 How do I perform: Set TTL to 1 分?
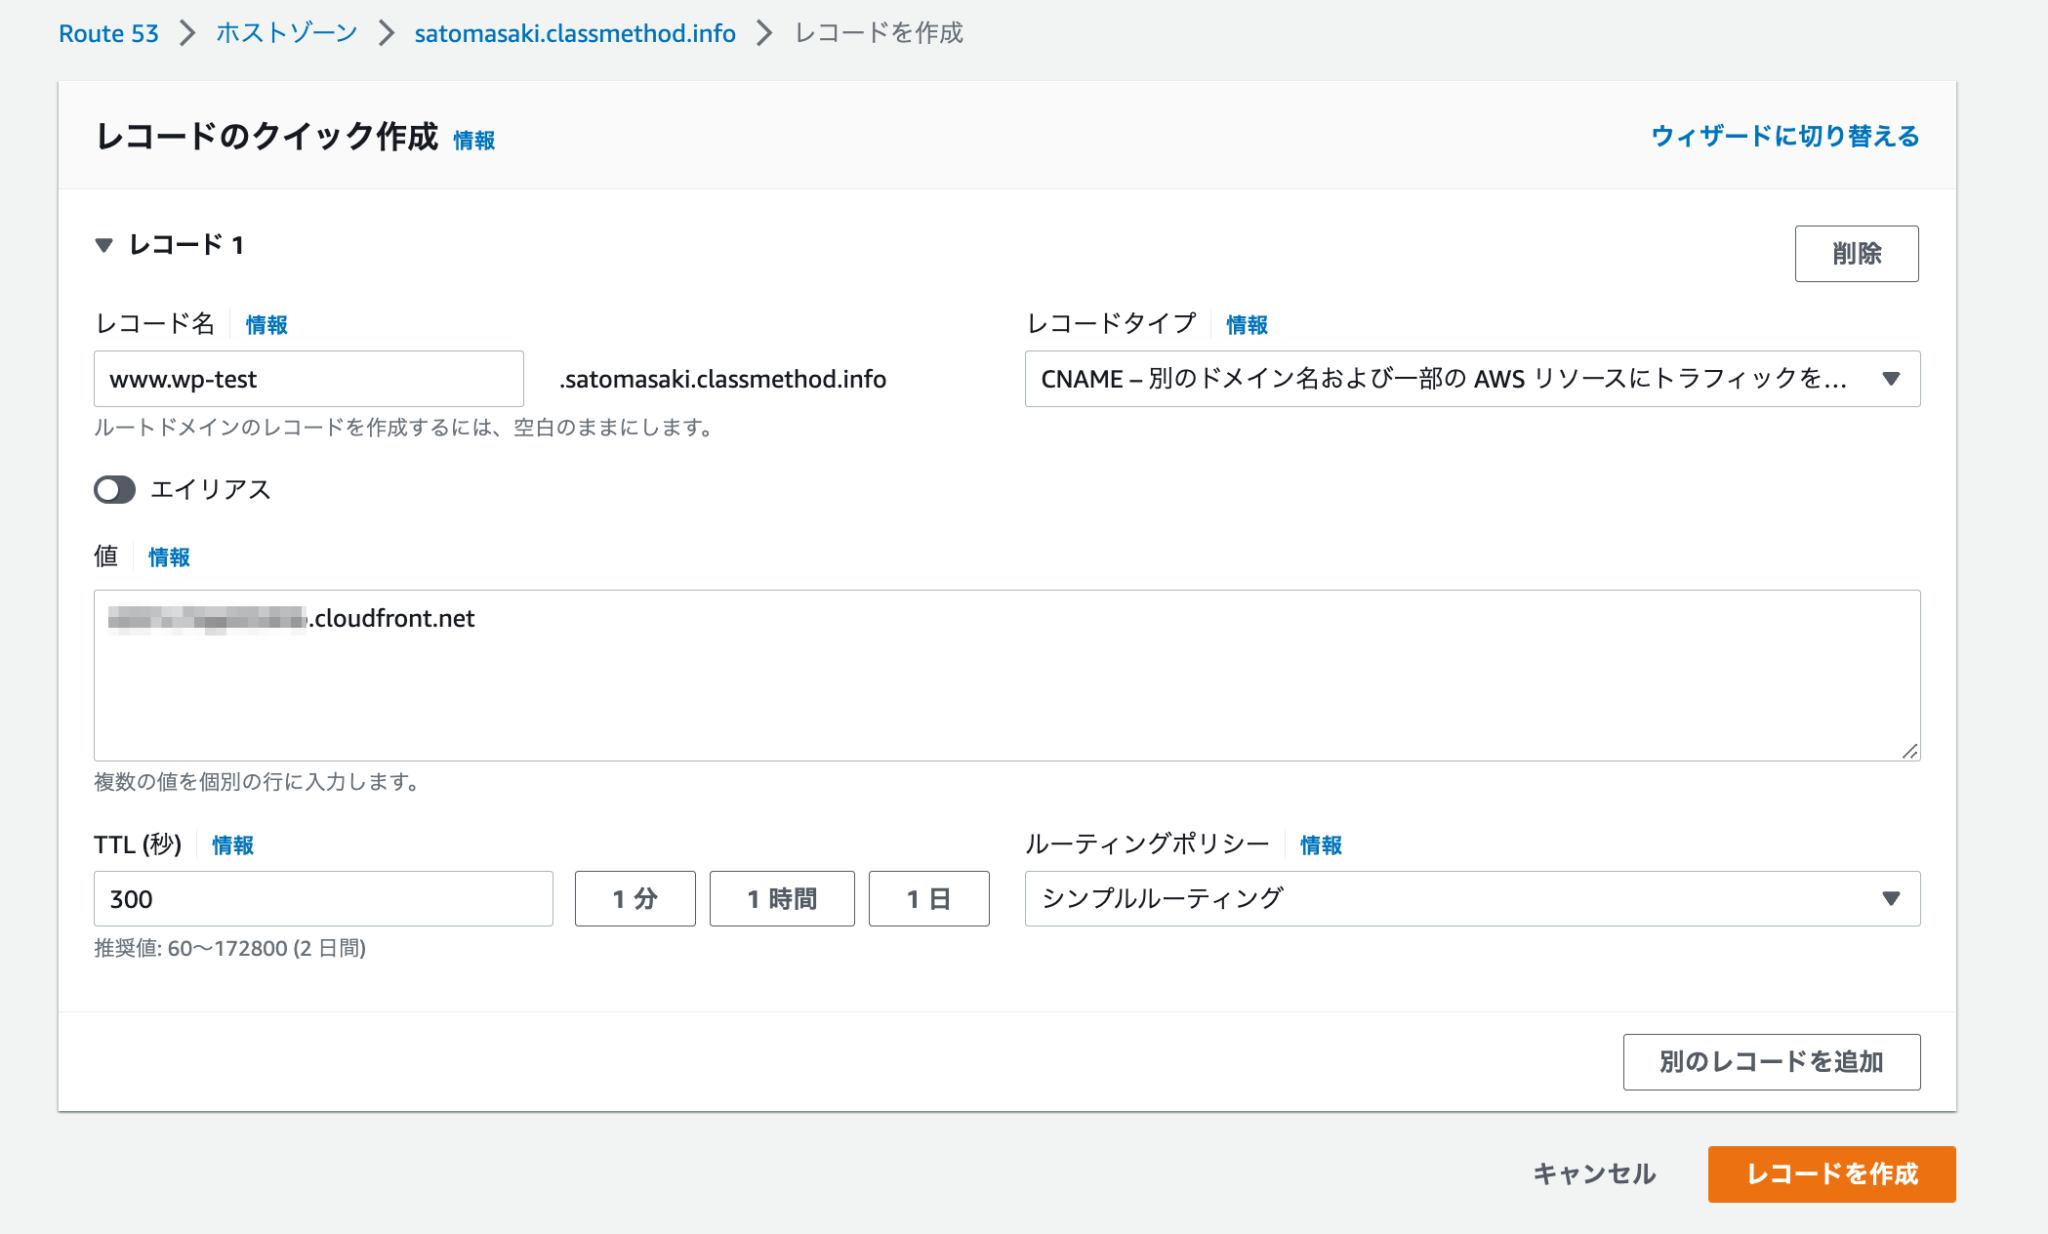[634, 898]
